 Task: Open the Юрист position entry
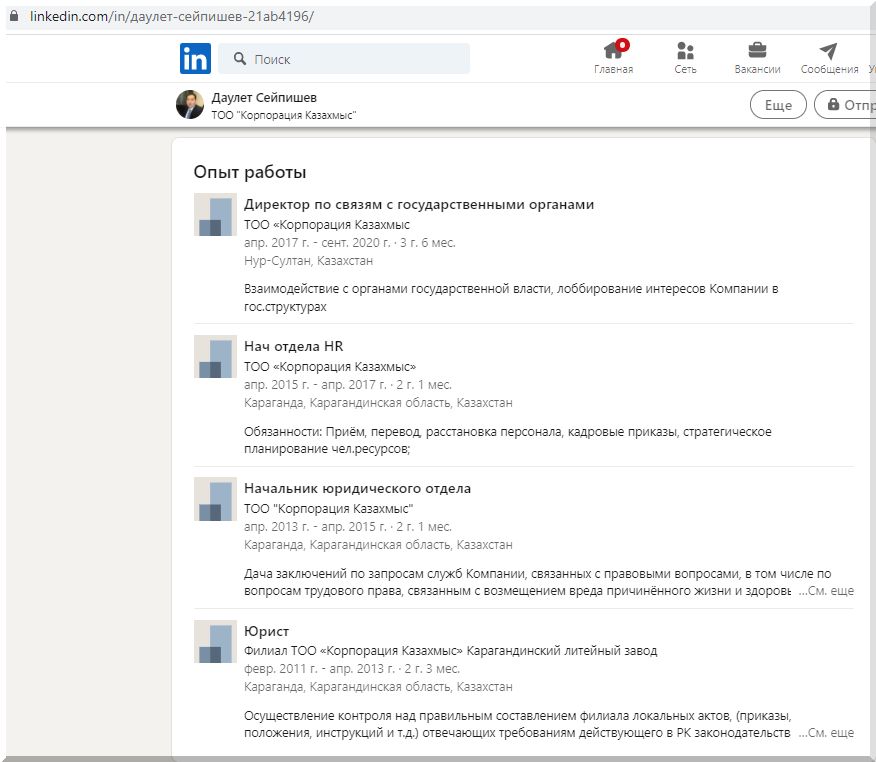click(266, 631)
